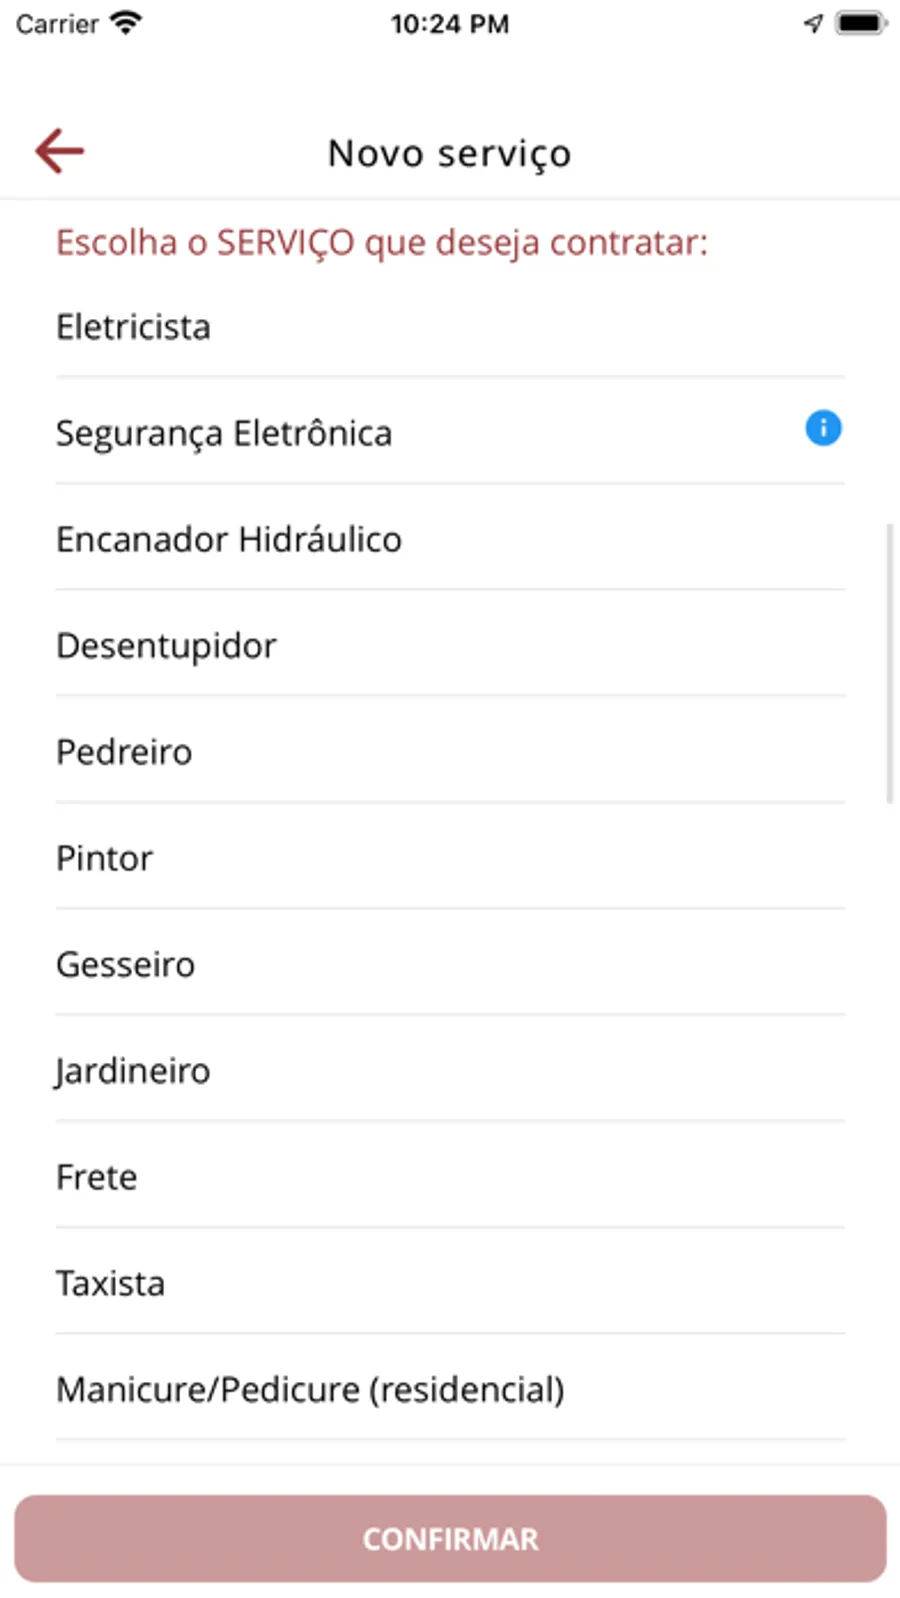Click the service list scrollbar
Screen dimensions: 900x1598
click(x=889, y=663)
